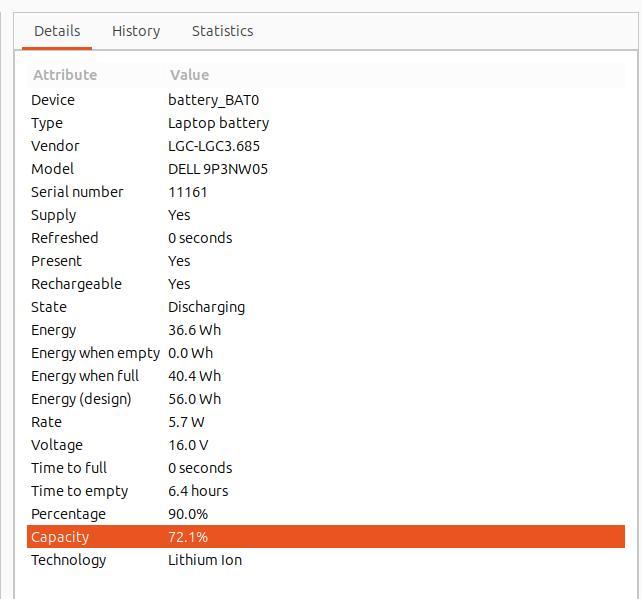Viewport: 642px width, 599px height.
Task: Select the Energy 36.6 Wh row
Action: pyautogui.click(x=326, y=330)
